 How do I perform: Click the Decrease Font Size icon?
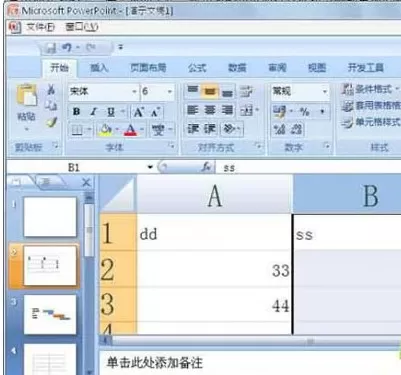[155, 112]
